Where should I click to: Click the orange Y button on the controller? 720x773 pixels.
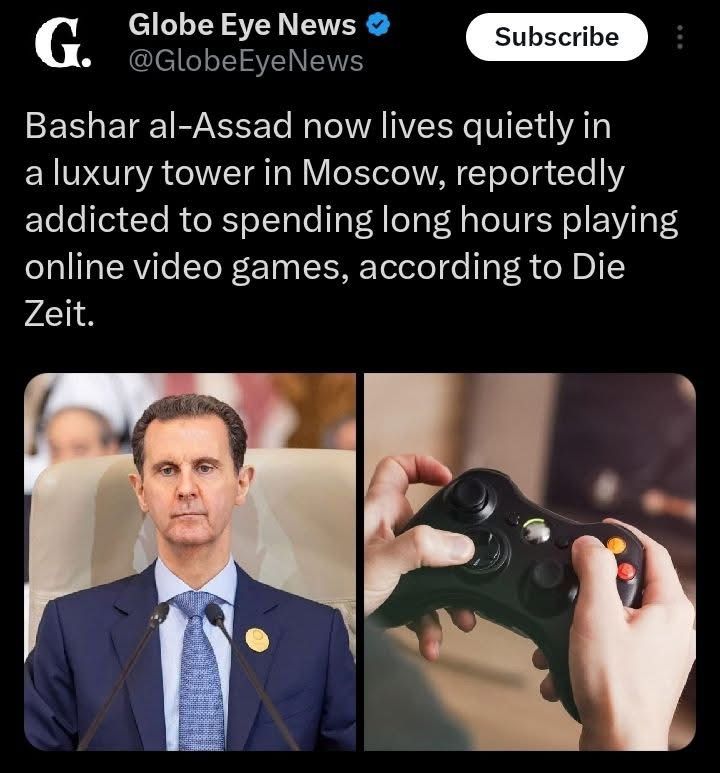[616, 546]
